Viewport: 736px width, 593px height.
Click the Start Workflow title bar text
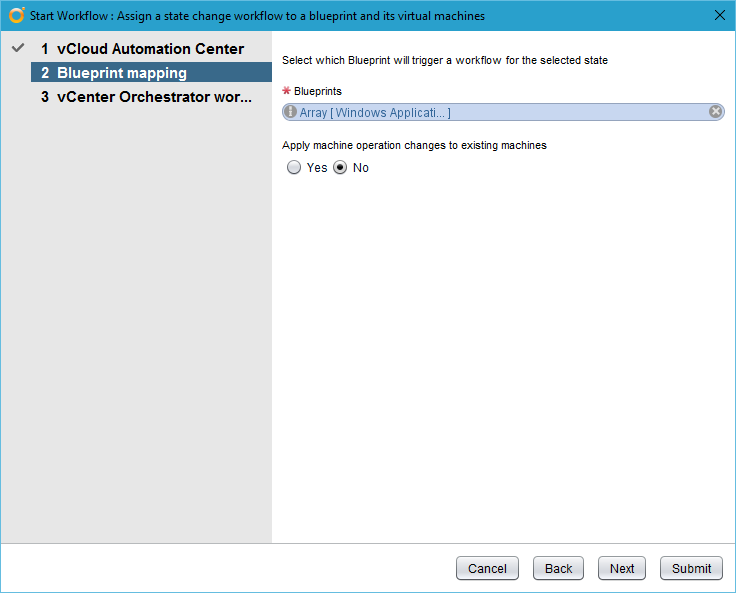257,15
